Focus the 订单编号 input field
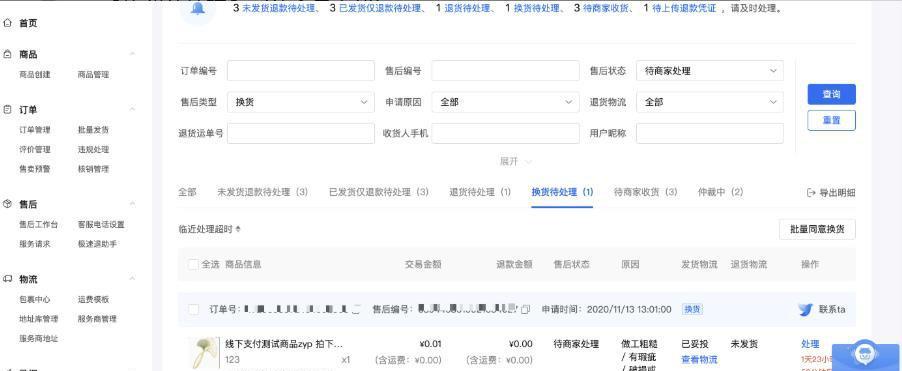This screenshot has width=902, height=371. pyautogui.click(x=300, y=71)
